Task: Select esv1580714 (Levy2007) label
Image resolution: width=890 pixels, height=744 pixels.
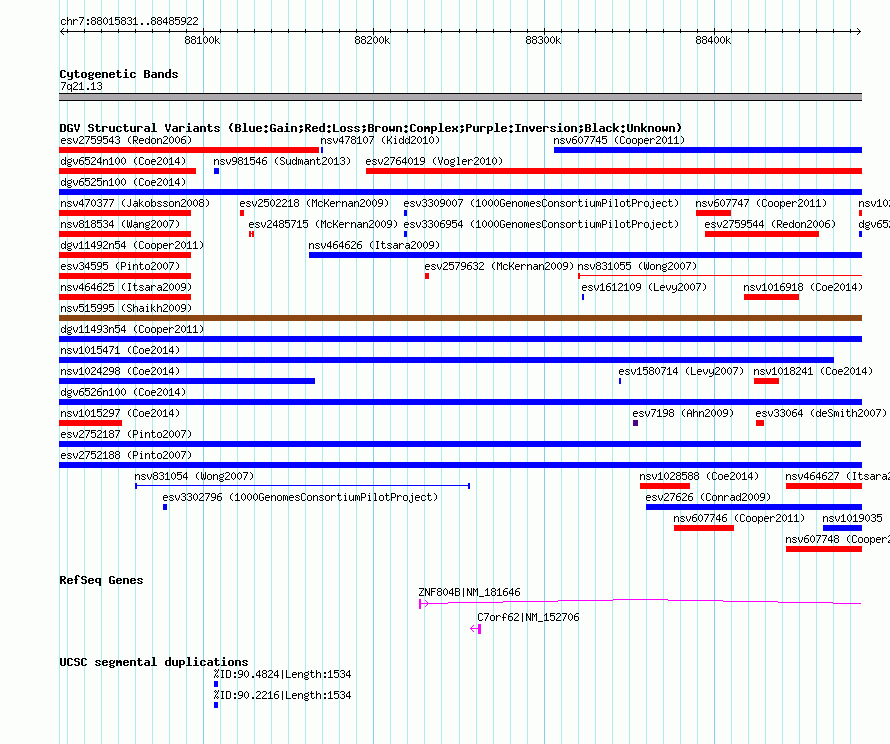Action: 681,371
